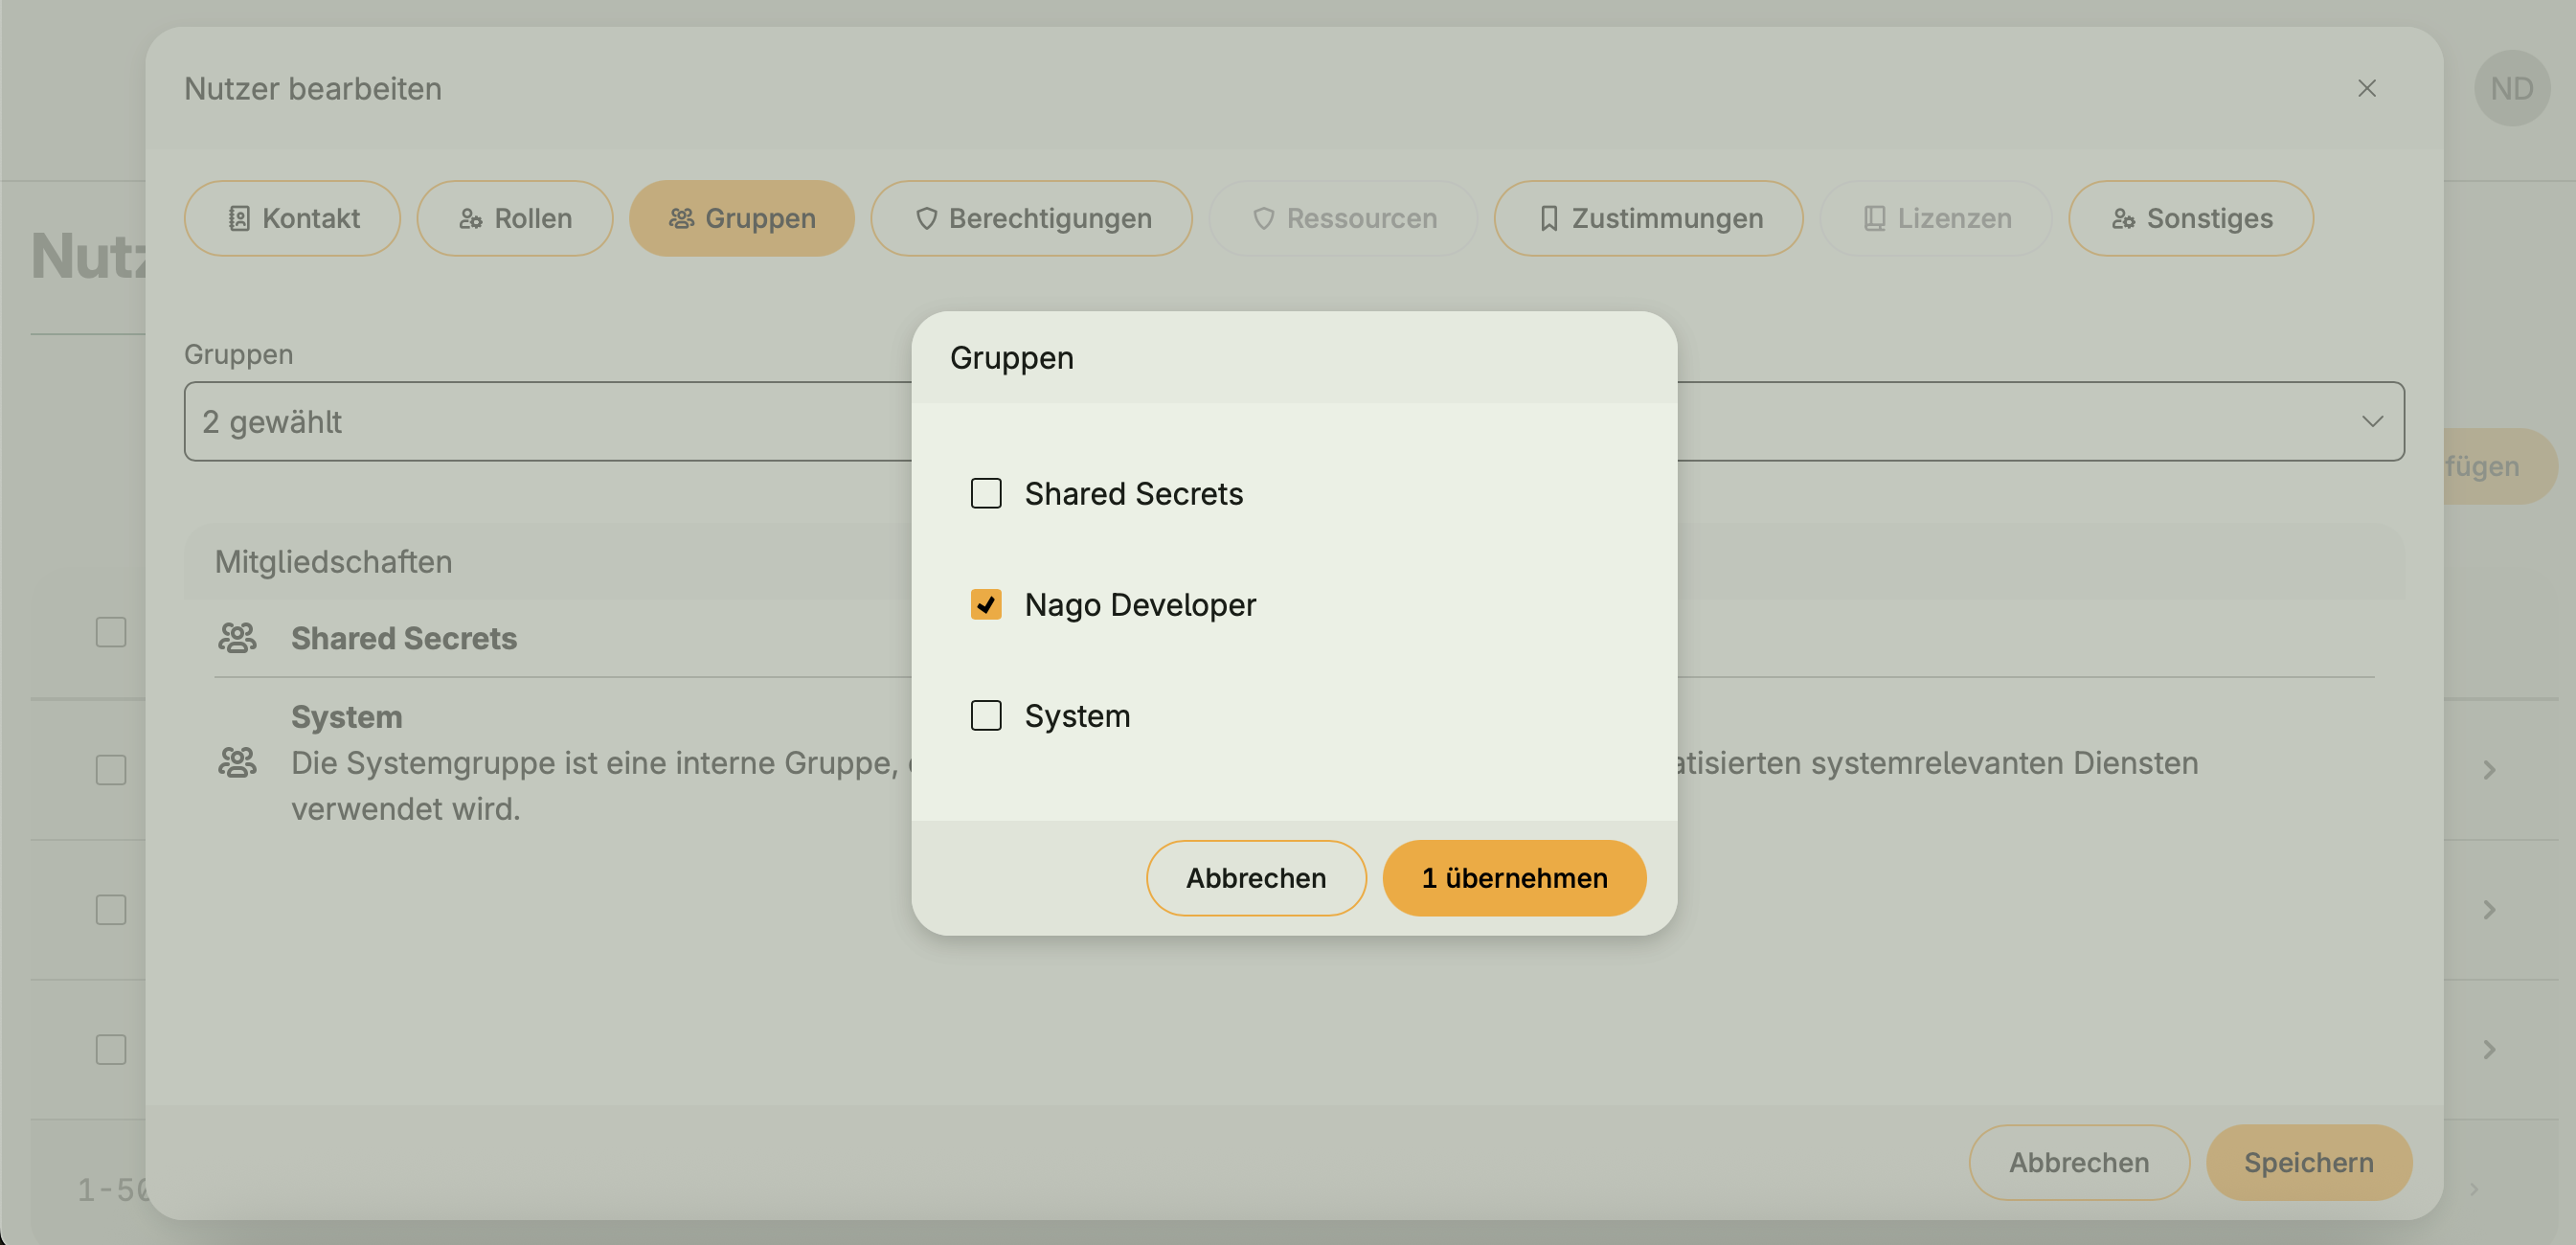
Task: Click the user-cog icon in Sonstiges tab
Action: tap(2122, 218)
